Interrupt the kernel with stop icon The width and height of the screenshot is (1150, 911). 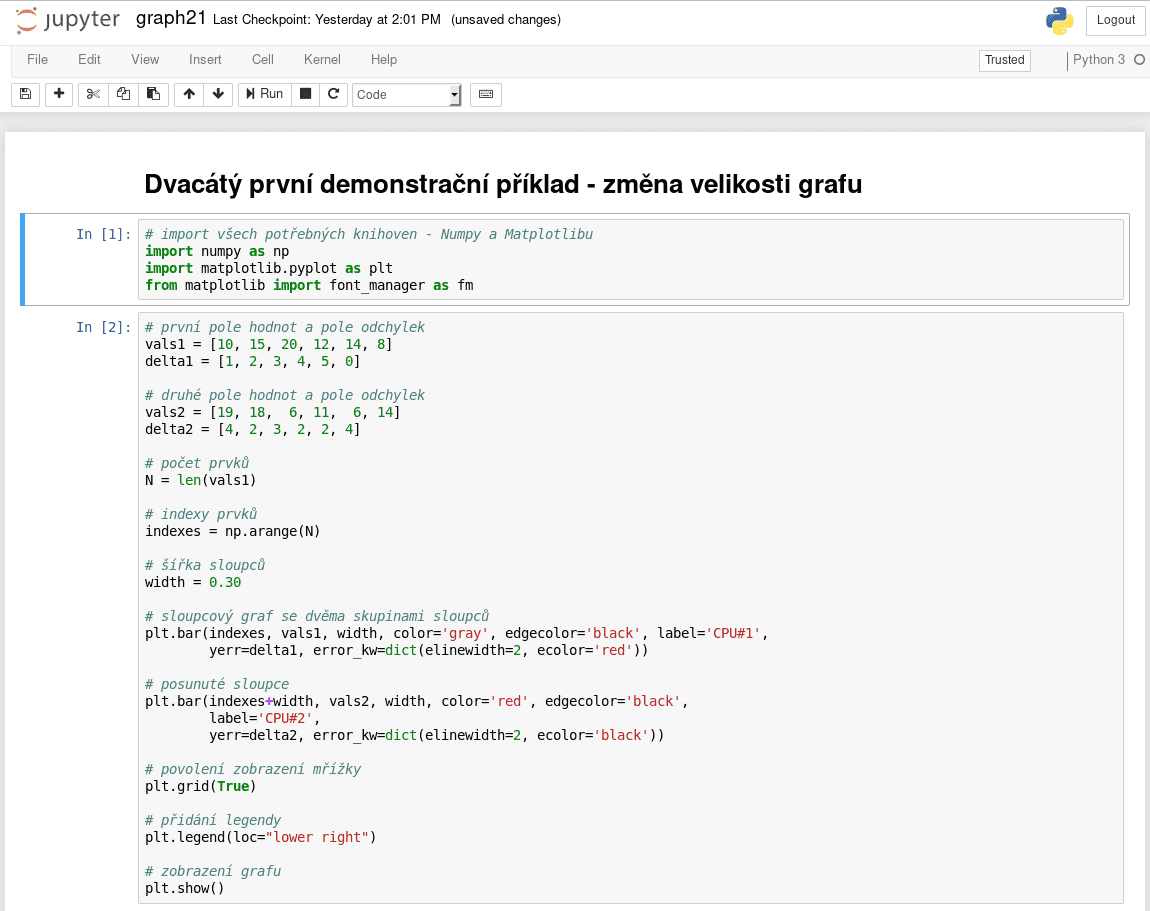point(306,94)
